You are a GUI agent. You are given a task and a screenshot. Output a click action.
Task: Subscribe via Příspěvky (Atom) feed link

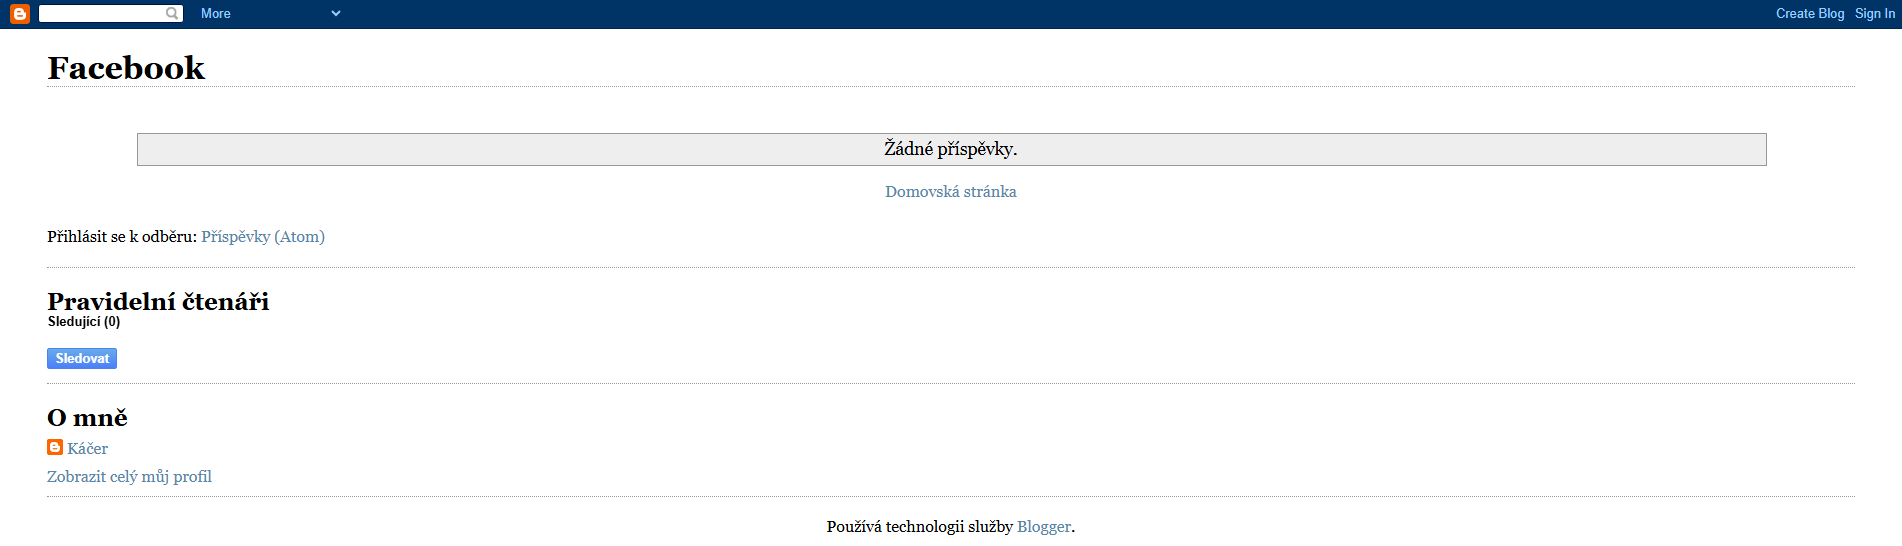pyautogui.click(x=263, y=237)
